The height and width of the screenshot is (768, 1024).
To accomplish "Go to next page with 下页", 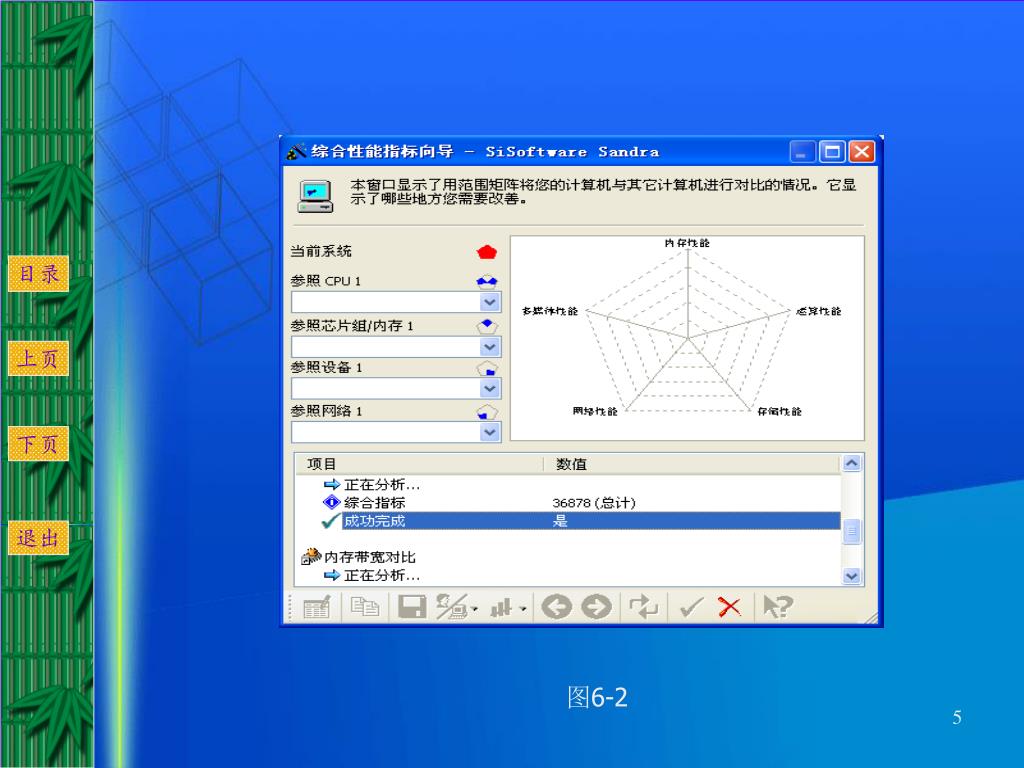I will point(38,443).
